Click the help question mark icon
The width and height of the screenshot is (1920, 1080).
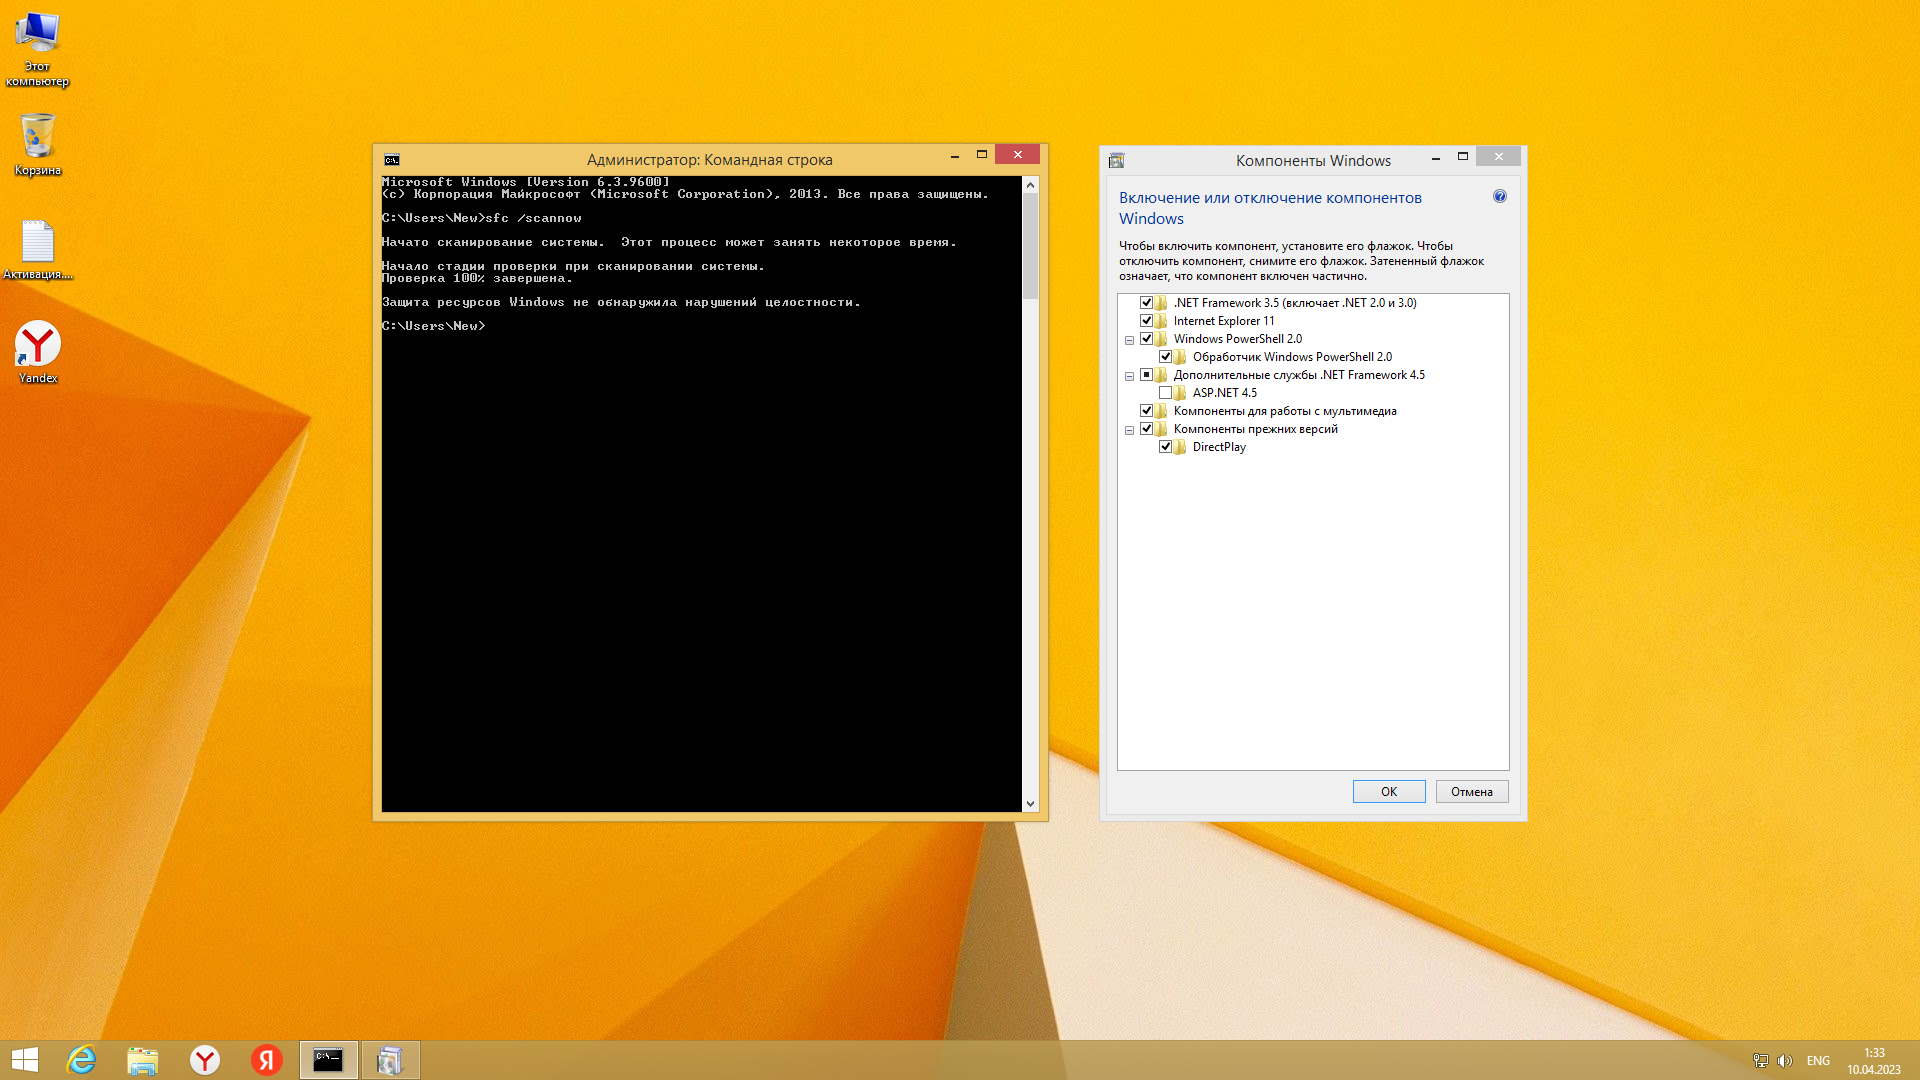coord(1499,196)
